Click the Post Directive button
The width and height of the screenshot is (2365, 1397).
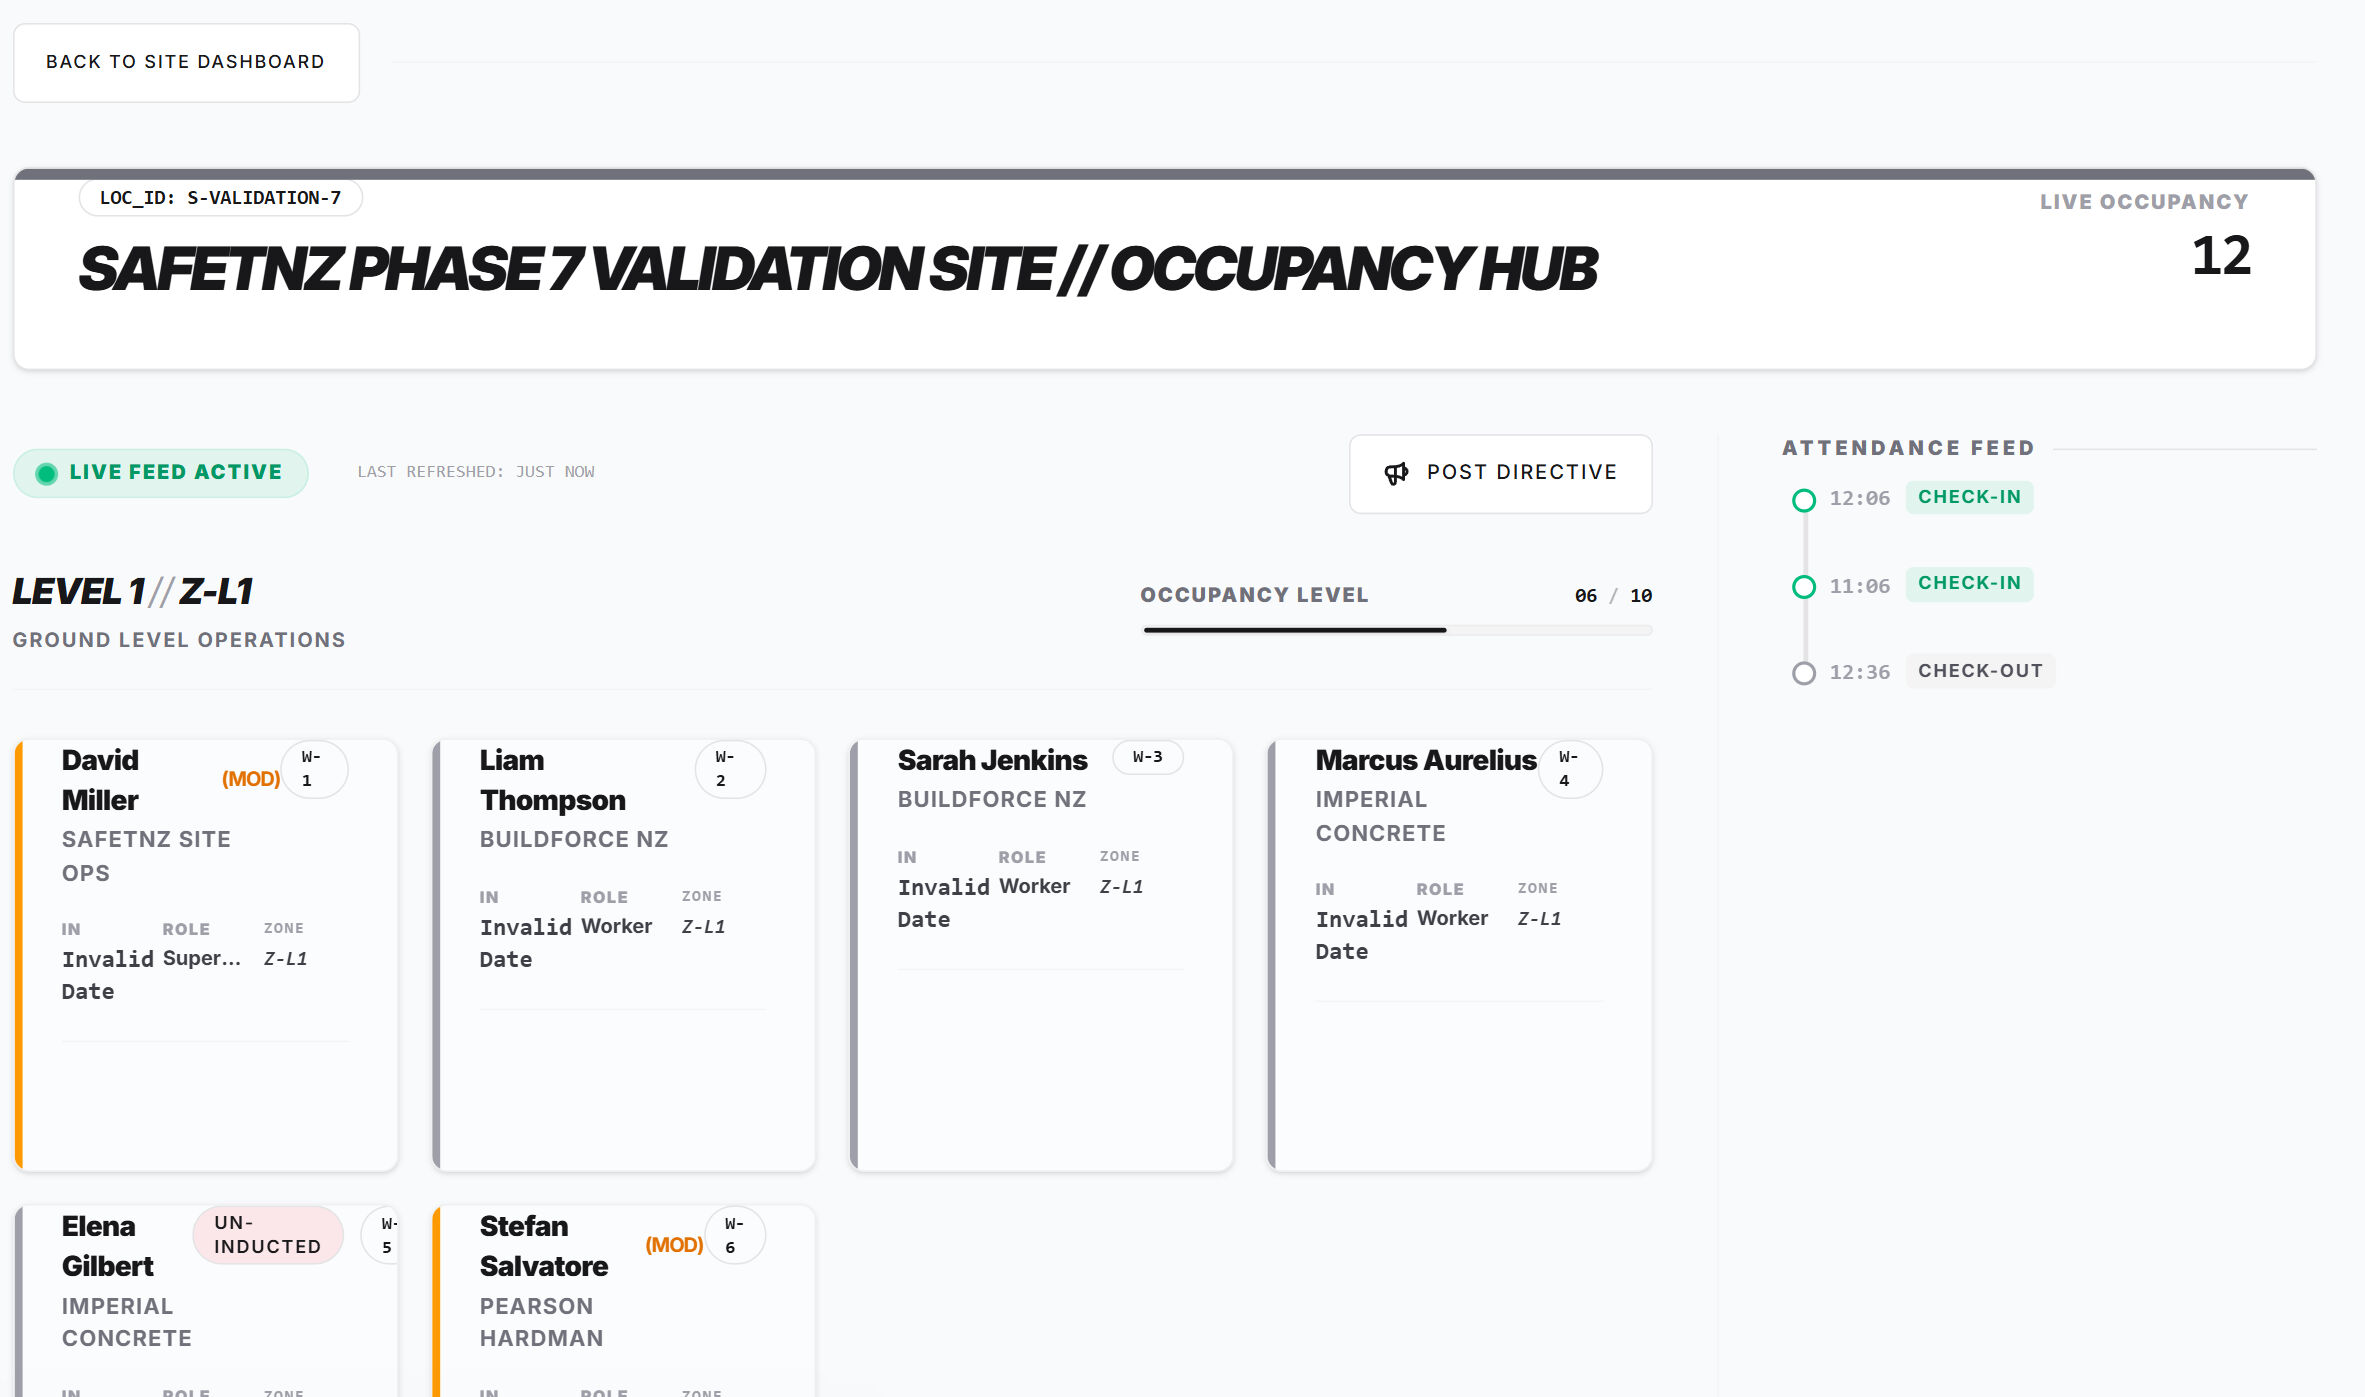[1500, 473]
